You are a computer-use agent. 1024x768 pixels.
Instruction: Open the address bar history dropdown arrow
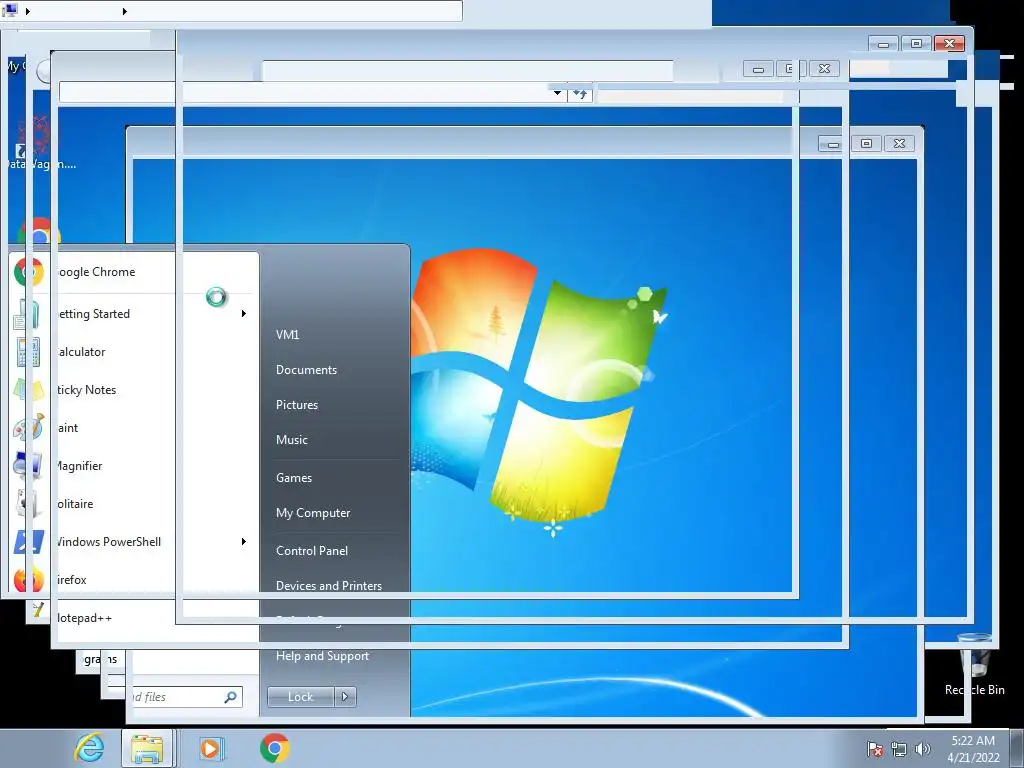(557, 93)
